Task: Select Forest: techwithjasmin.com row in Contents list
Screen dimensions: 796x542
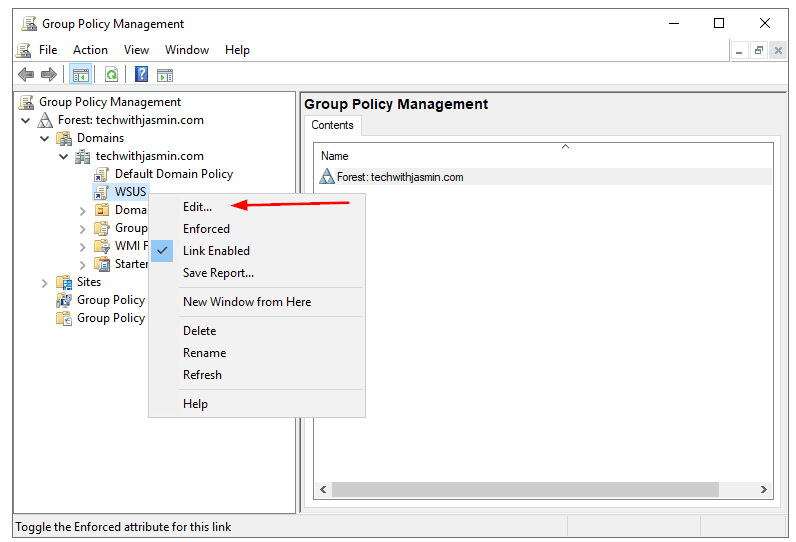Action: coord(544,177)
